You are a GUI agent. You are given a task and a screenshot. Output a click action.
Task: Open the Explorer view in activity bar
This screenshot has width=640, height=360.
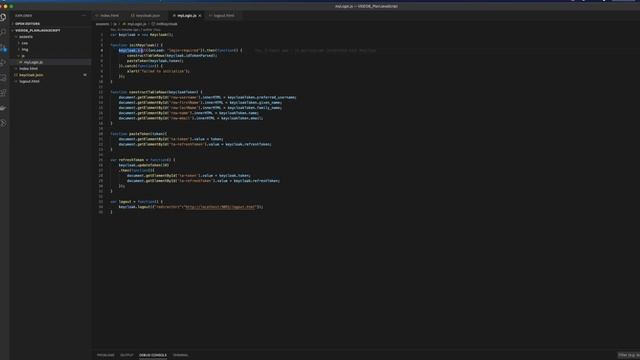[x=4, y=17]
